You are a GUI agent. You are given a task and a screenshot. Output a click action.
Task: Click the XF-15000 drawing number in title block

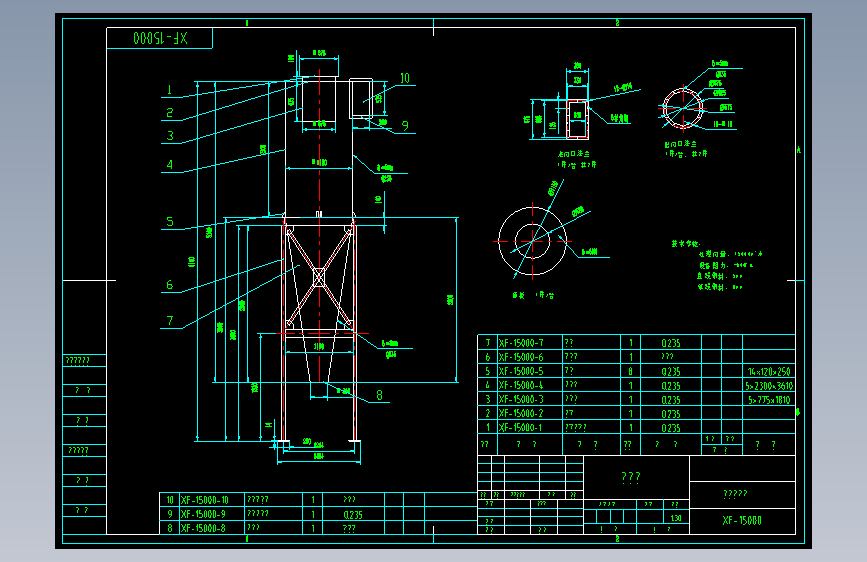pos(742,521)
